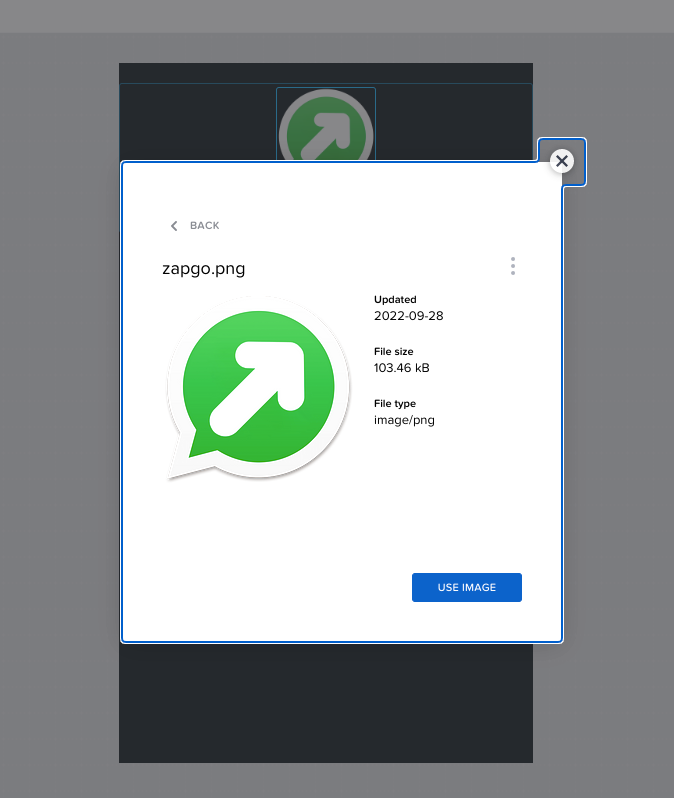Click the back chevron arrow icon
Screen dimensions: 674x798
tap(174, 225)
